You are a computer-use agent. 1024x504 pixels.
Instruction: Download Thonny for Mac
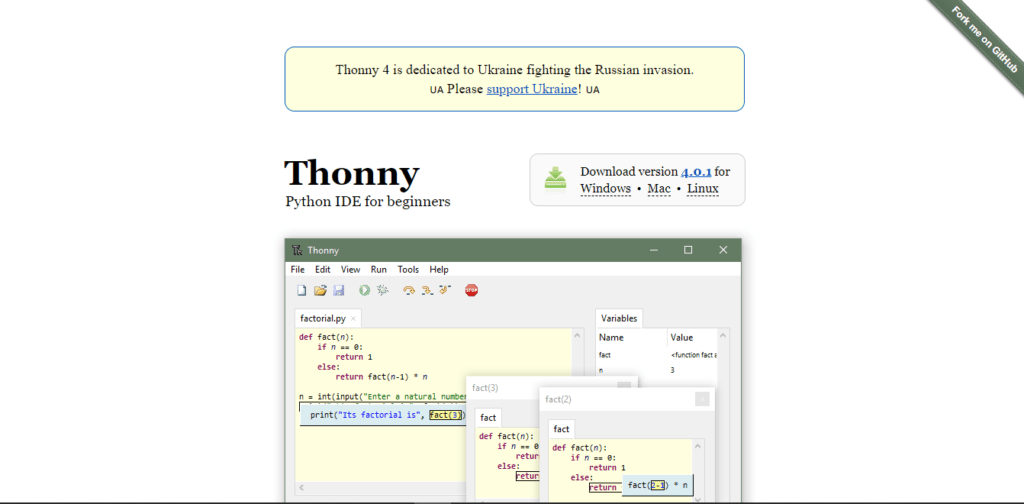(x=659, y=189)
